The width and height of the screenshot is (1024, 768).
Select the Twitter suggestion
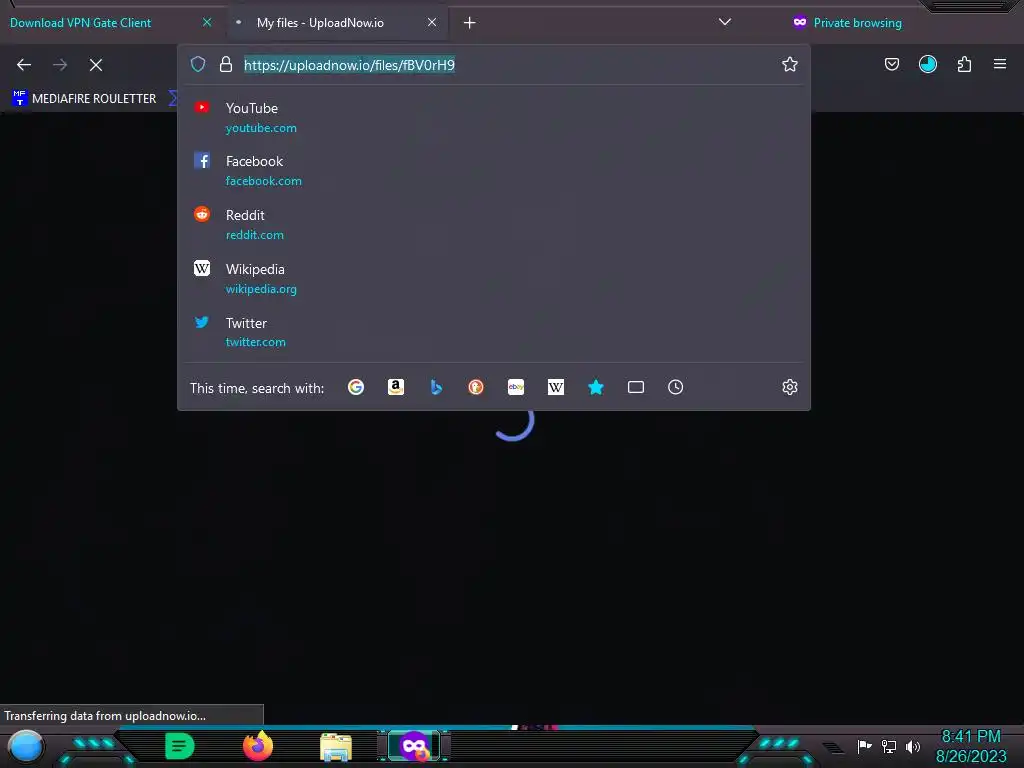[494, 332]
